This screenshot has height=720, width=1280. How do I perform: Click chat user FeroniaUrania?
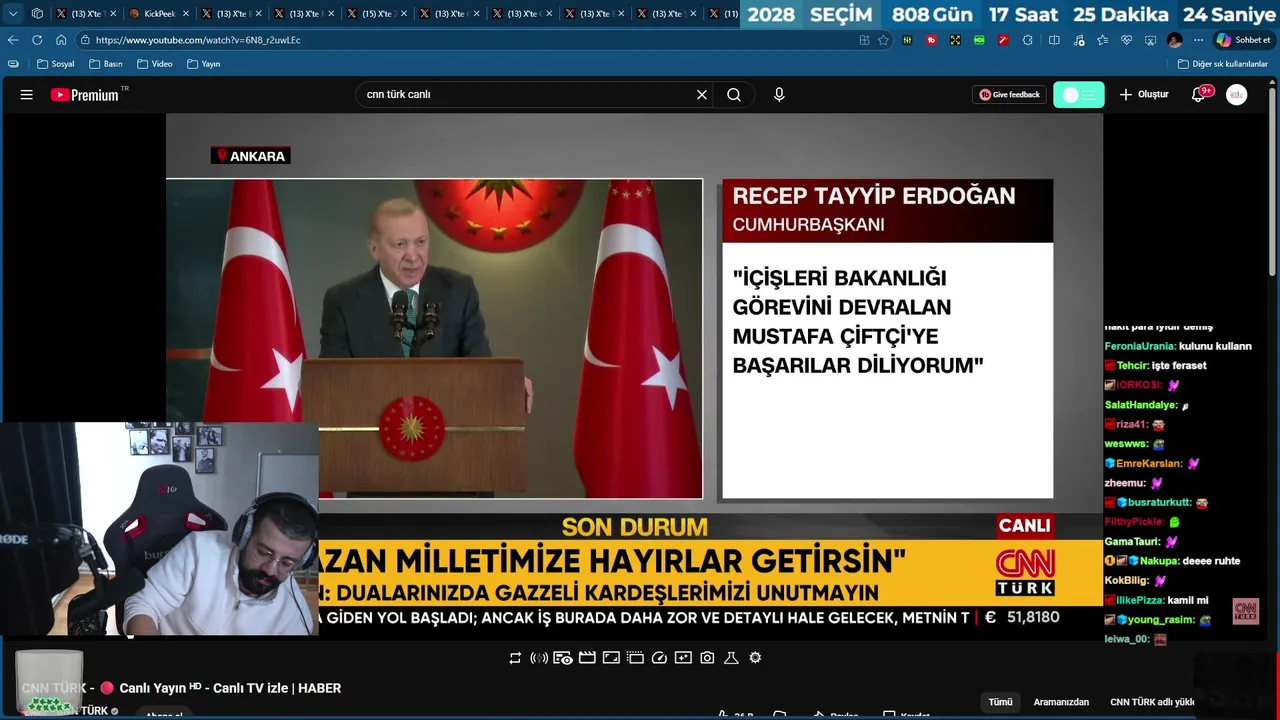1140,346
